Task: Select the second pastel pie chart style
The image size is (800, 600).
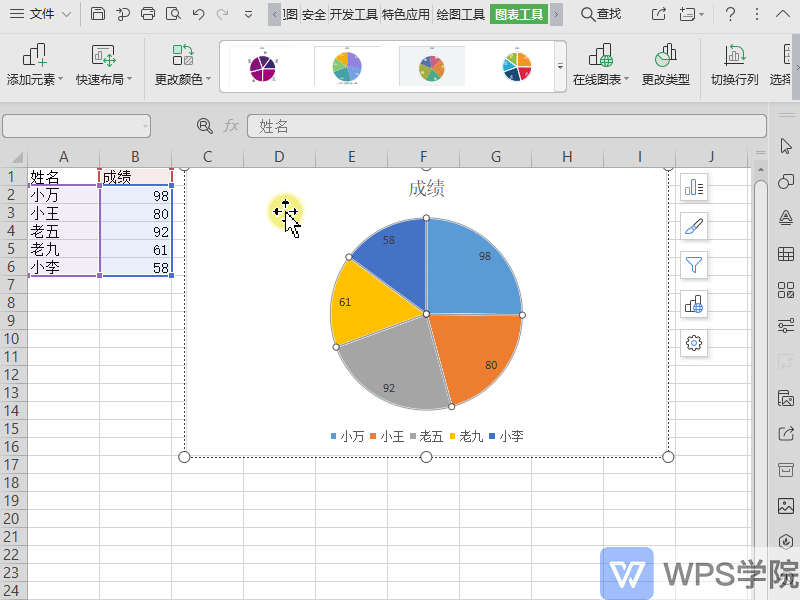Action: pyautogui.click(x=347, y=67)
